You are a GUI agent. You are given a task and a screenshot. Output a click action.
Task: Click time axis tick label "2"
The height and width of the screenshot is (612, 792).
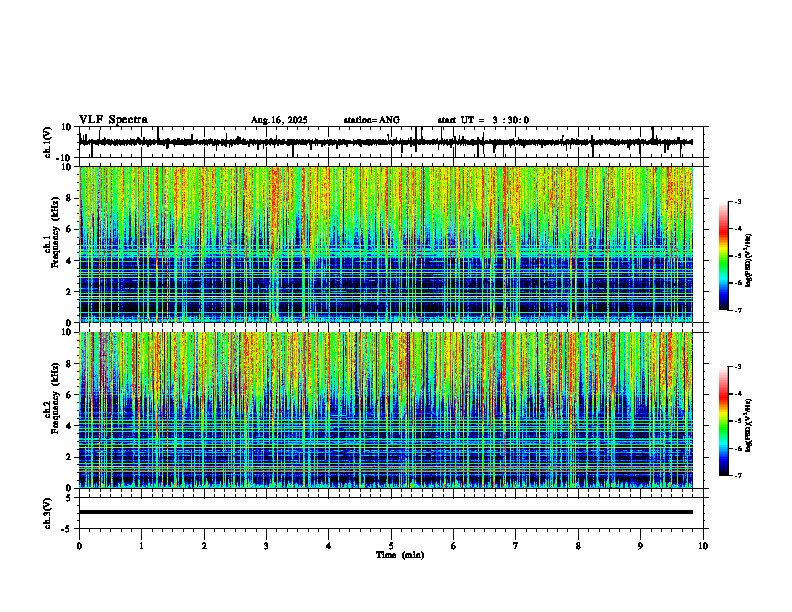[x=204, y=546]
